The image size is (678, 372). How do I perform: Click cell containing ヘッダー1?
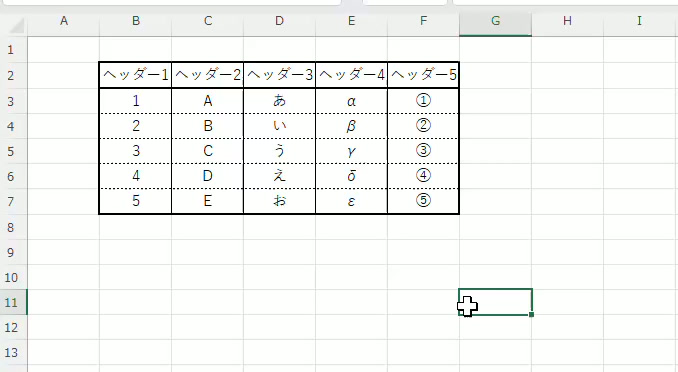136,75
